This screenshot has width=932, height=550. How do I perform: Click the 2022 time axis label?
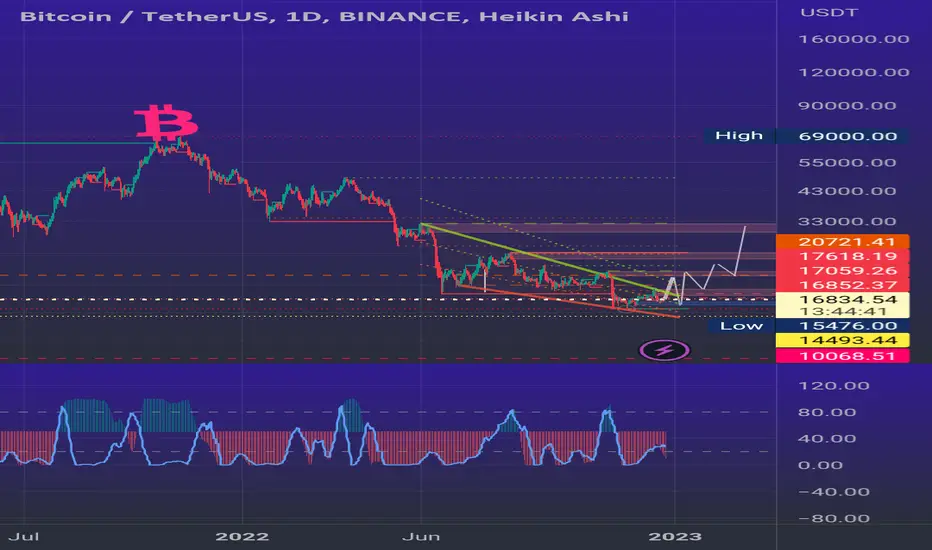coord(242,536)
